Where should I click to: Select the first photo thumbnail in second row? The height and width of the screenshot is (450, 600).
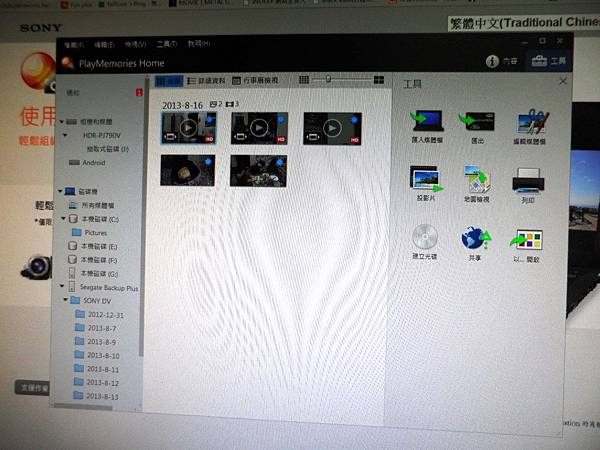188,170
